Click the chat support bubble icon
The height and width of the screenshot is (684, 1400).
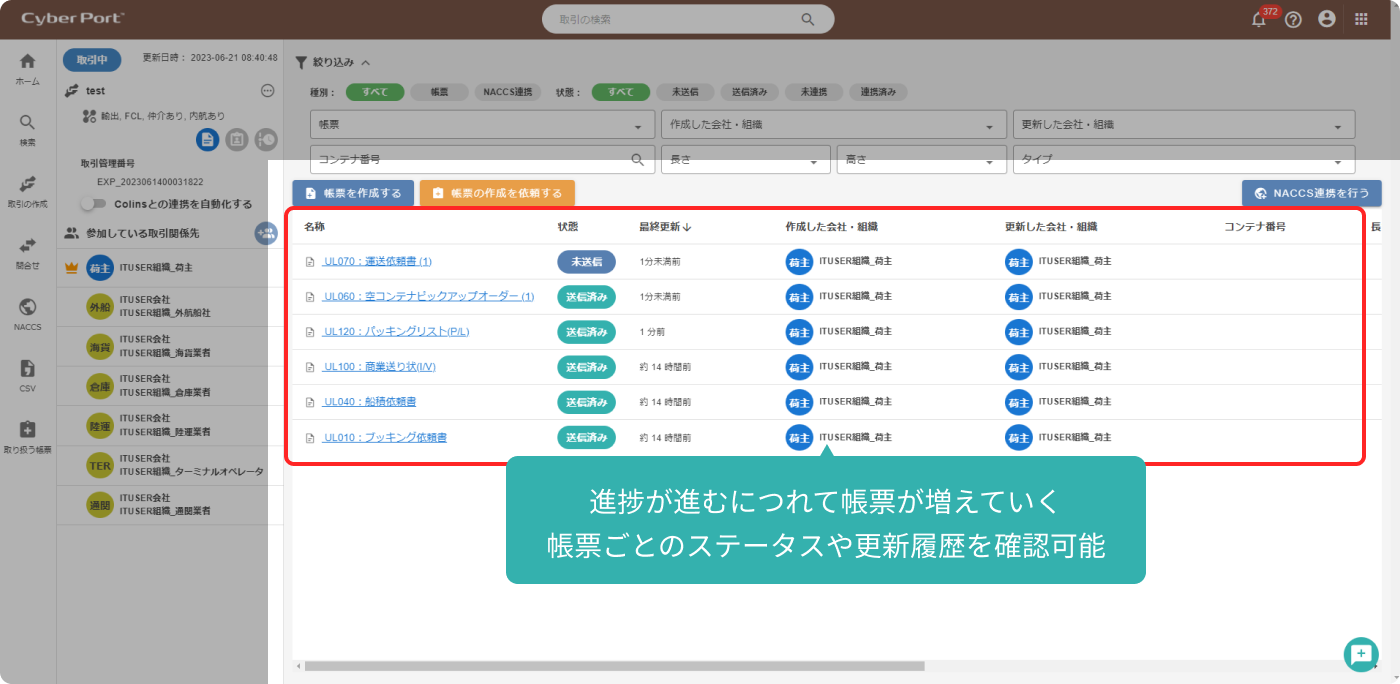pos(1360,654)
